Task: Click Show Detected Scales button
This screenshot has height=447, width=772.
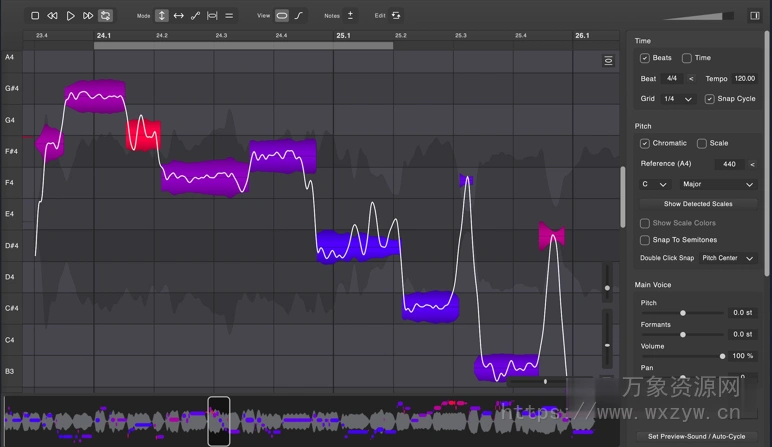Action: (x=698, y=204)
